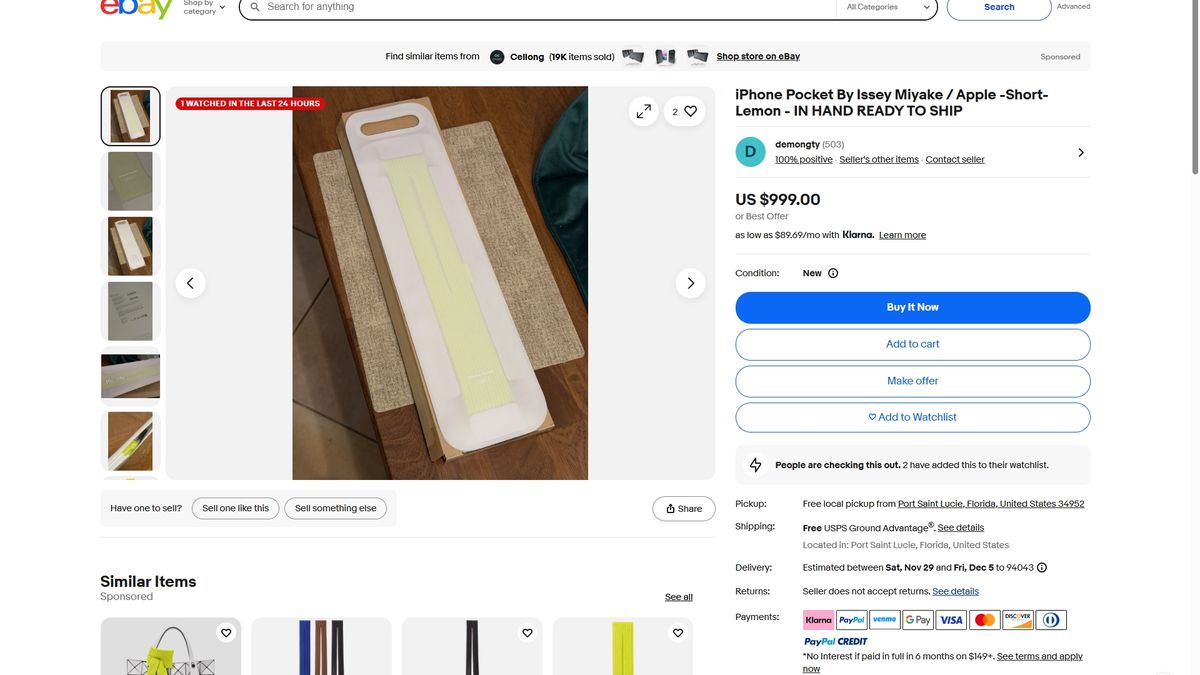Select the second product thumbnail

pos(130,181)
